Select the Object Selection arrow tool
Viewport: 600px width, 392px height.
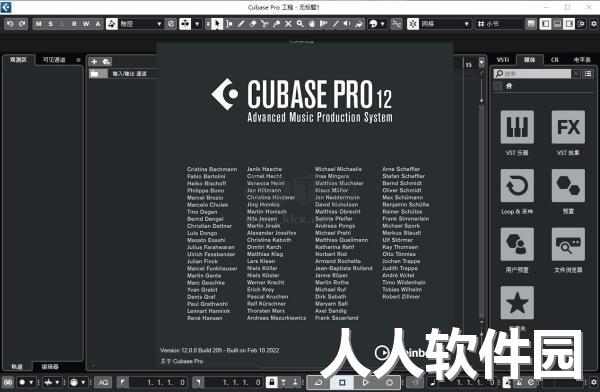[x=217, y=24]
